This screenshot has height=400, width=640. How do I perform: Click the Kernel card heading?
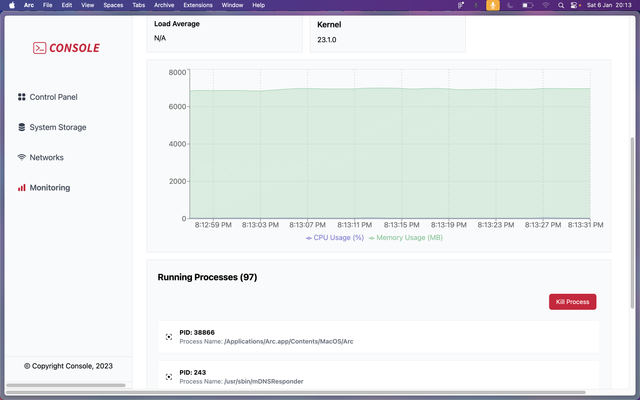(x=329, y=24)
